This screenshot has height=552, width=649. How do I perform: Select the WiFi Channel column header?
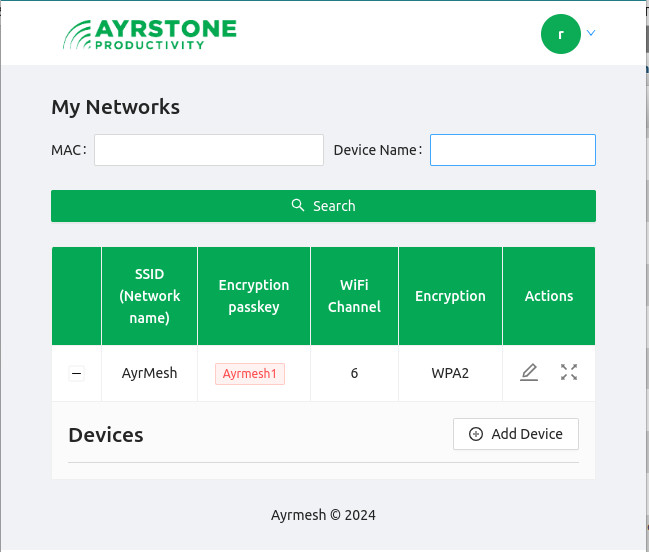pos(354,296)
